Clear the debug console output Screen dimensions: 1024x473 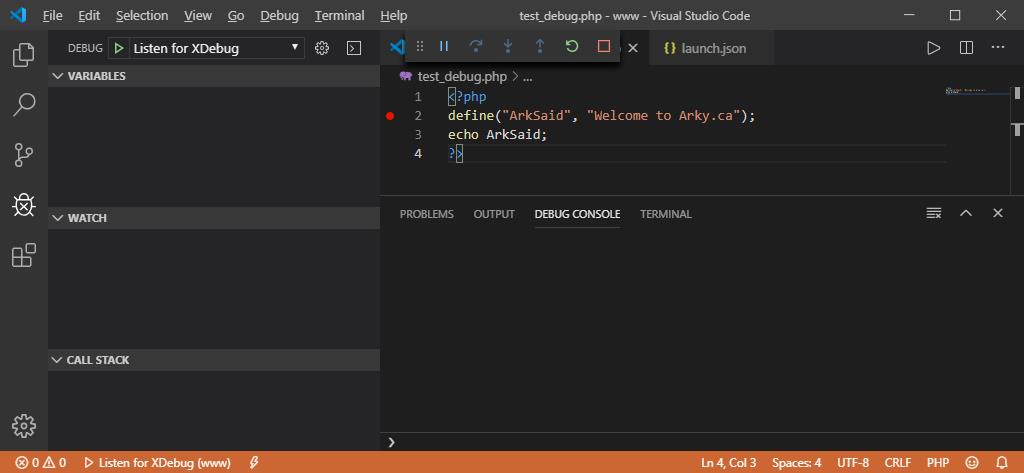click(934, 213)
